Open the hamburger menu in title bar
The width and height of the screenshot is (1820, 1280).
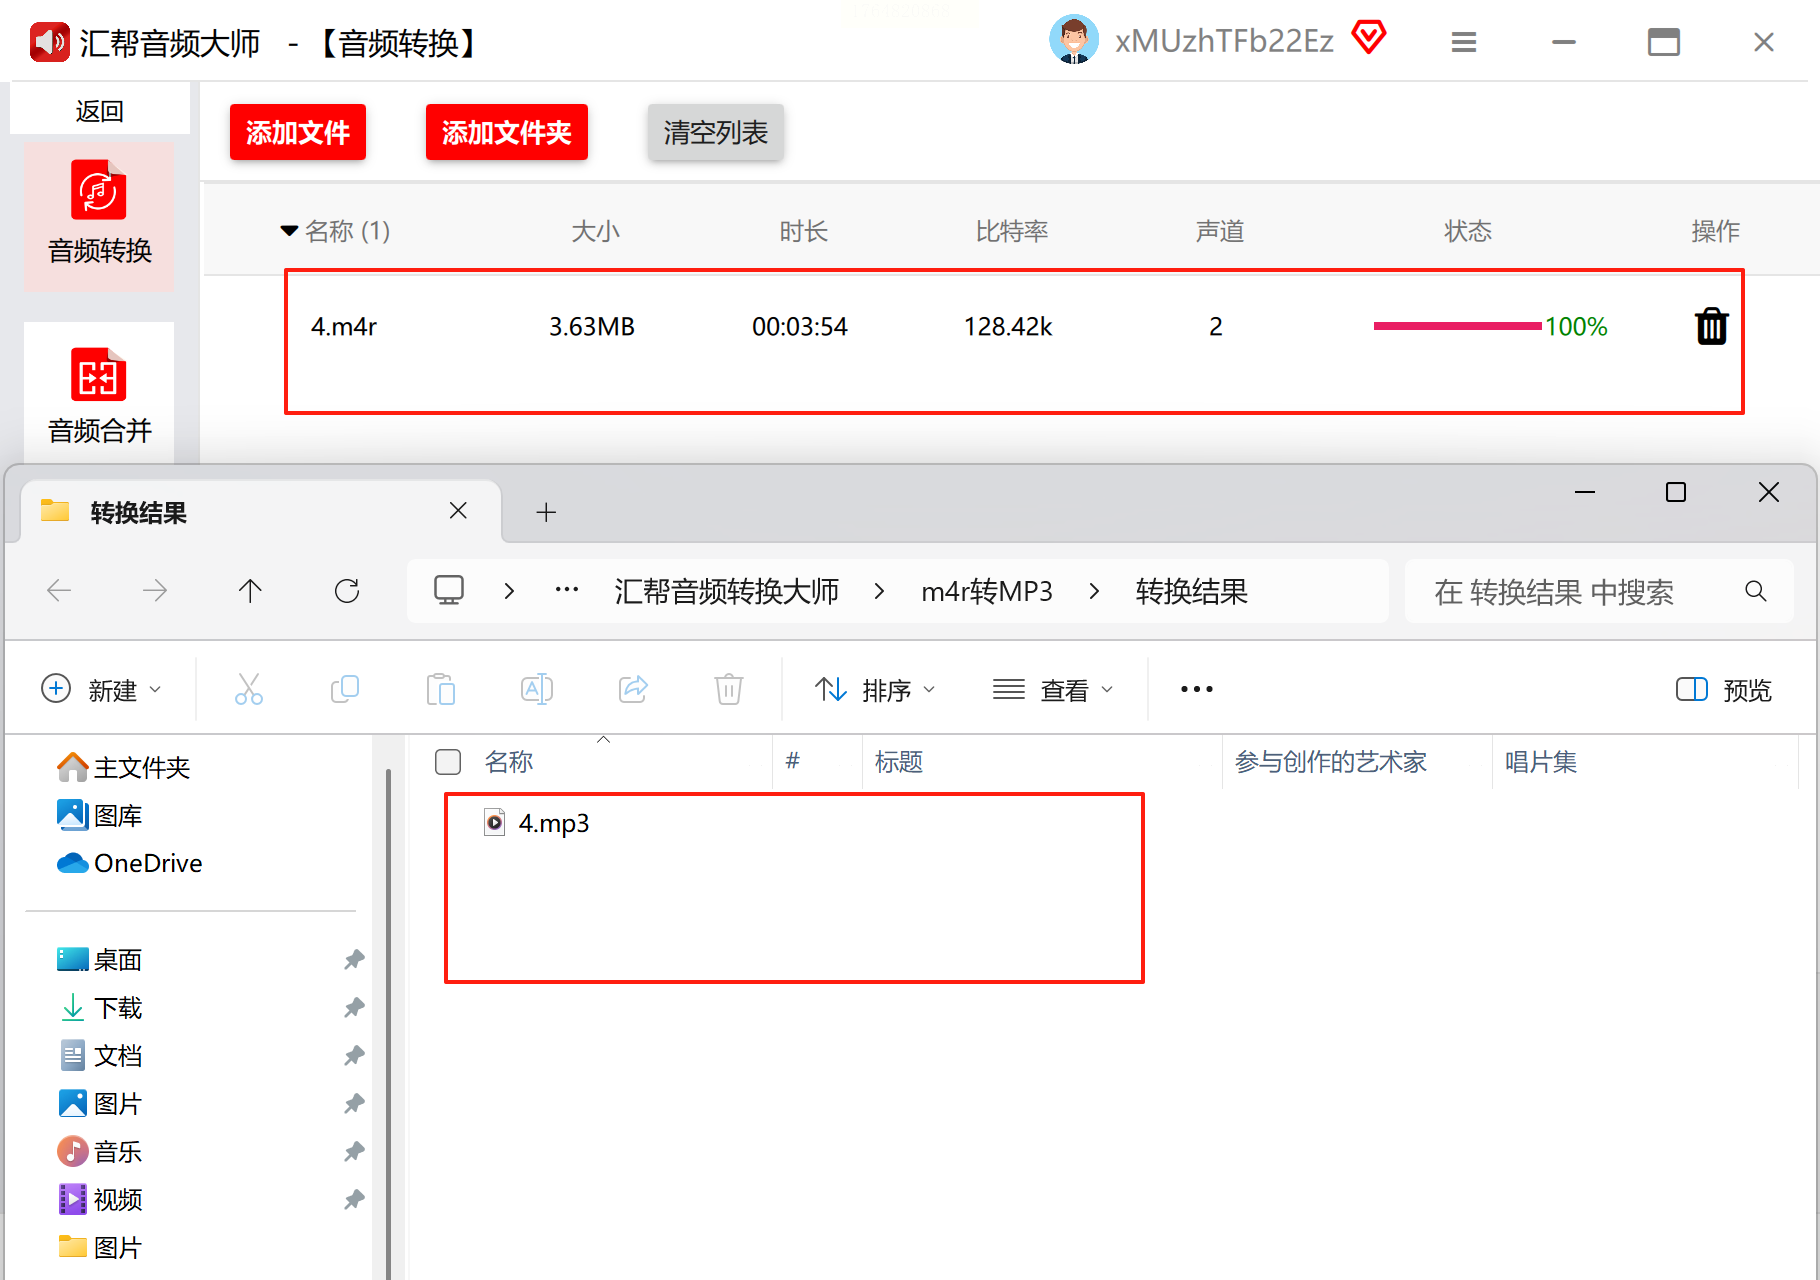pyautogui.click(x=1464, y=42)
